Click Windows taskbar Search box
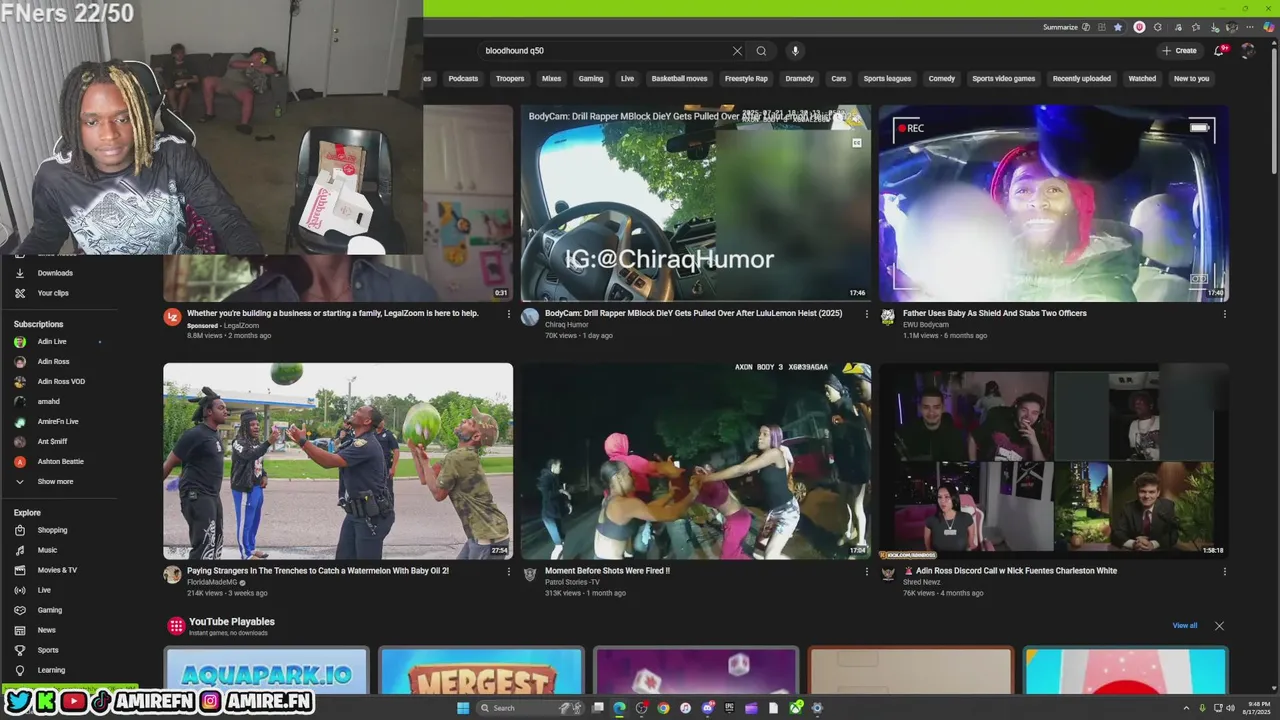Image resolution: width=1280 pixels, height=720 pixels. pyautogui.click(x=528, y=708)
